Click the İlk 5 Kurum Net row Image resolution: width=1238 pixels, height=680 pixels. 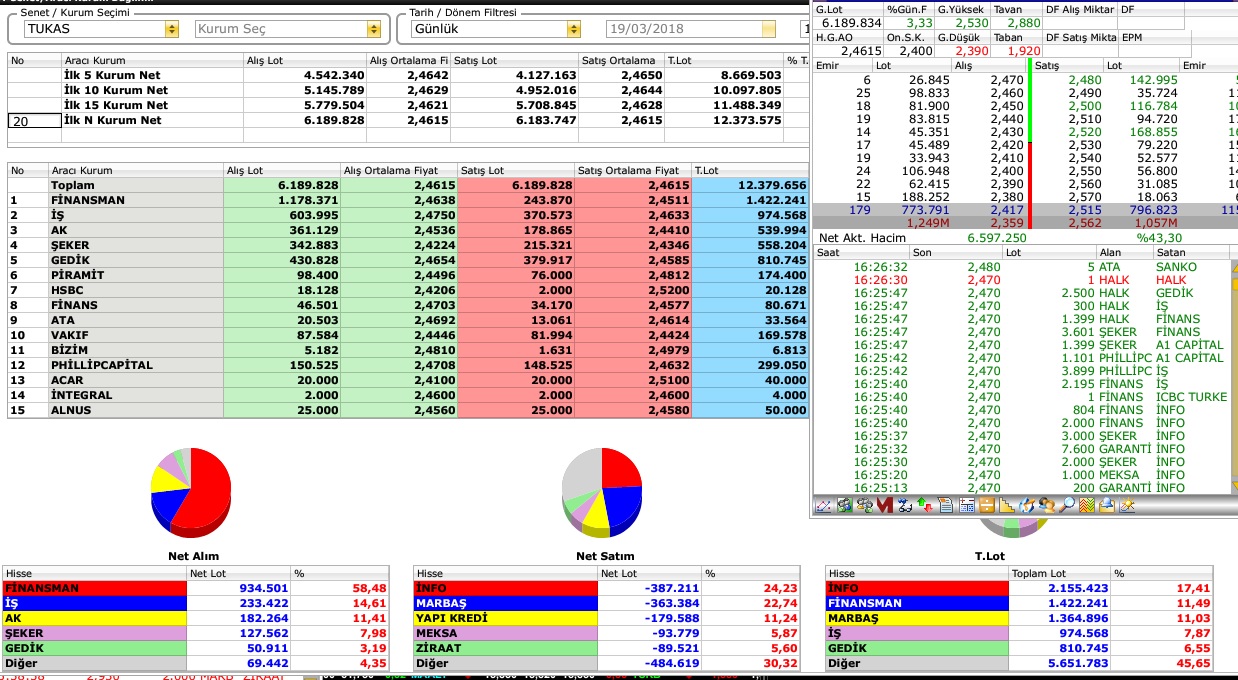pos(407,75)
